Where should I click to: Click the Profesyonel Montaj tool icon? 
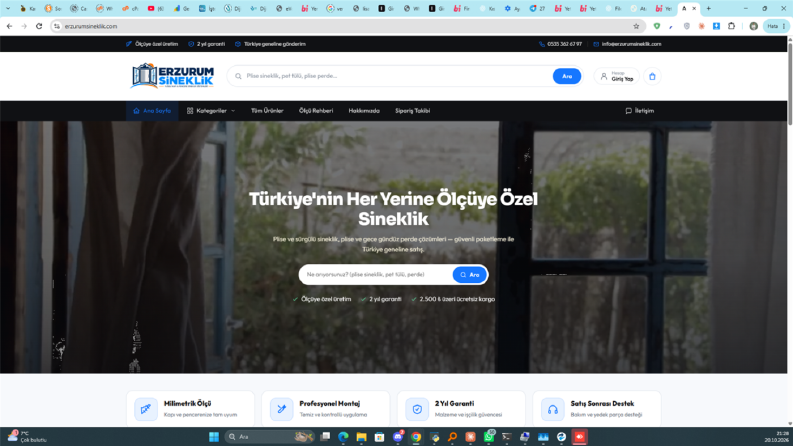pyautogui.click(x=281, y=409)
